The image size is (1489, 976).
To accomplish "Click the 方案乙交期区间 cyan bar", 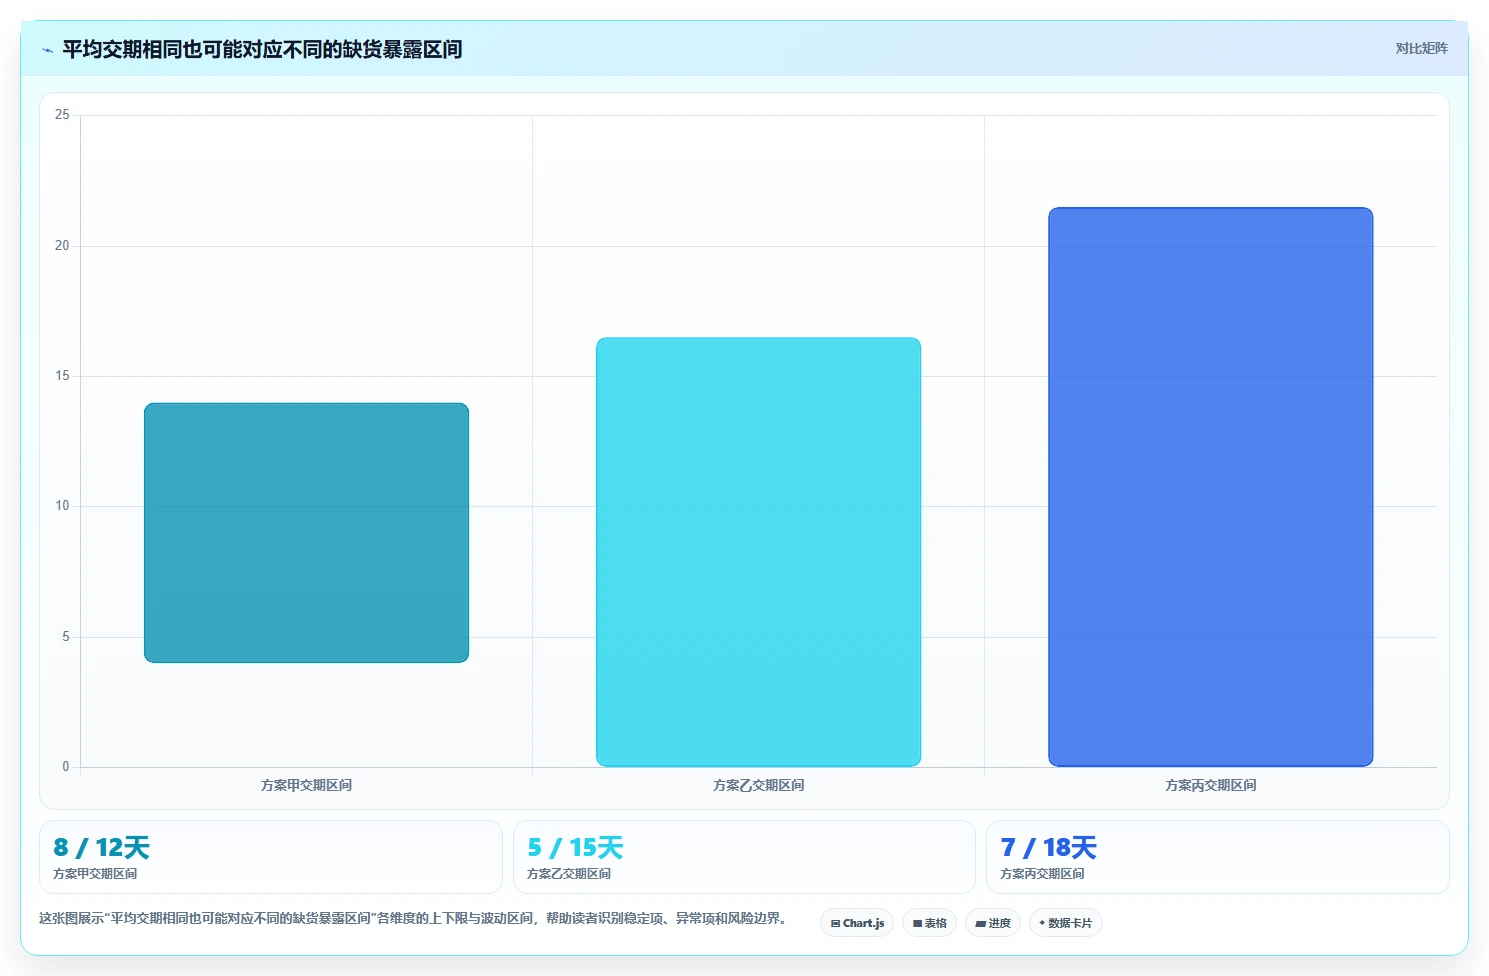I will 758,552.
